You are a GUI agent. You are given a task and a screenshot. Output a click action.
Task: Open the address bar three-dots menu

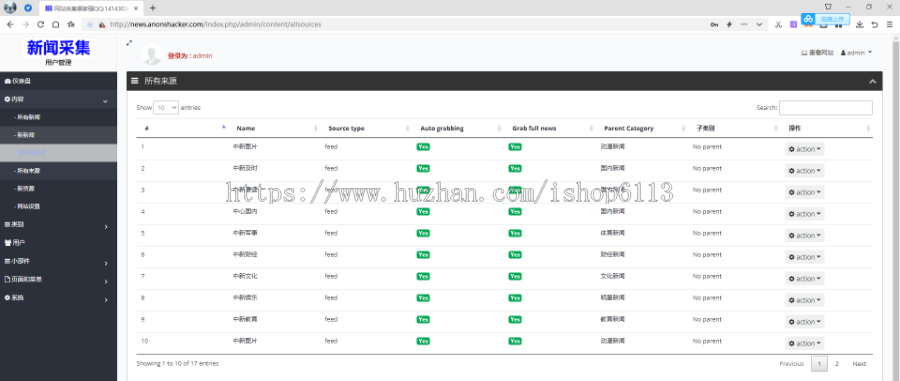pyautogui.click(x=744, y=25)
